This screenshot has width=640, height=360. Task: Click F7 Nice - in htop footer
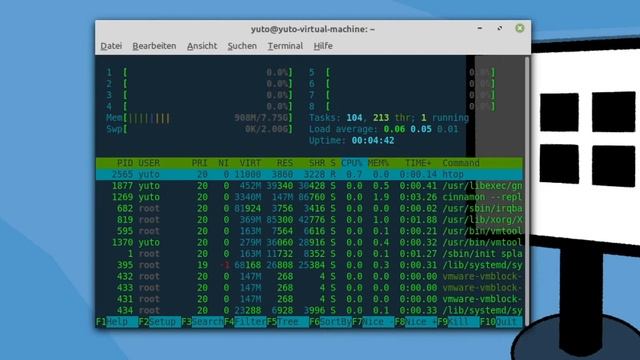[373, 322]
